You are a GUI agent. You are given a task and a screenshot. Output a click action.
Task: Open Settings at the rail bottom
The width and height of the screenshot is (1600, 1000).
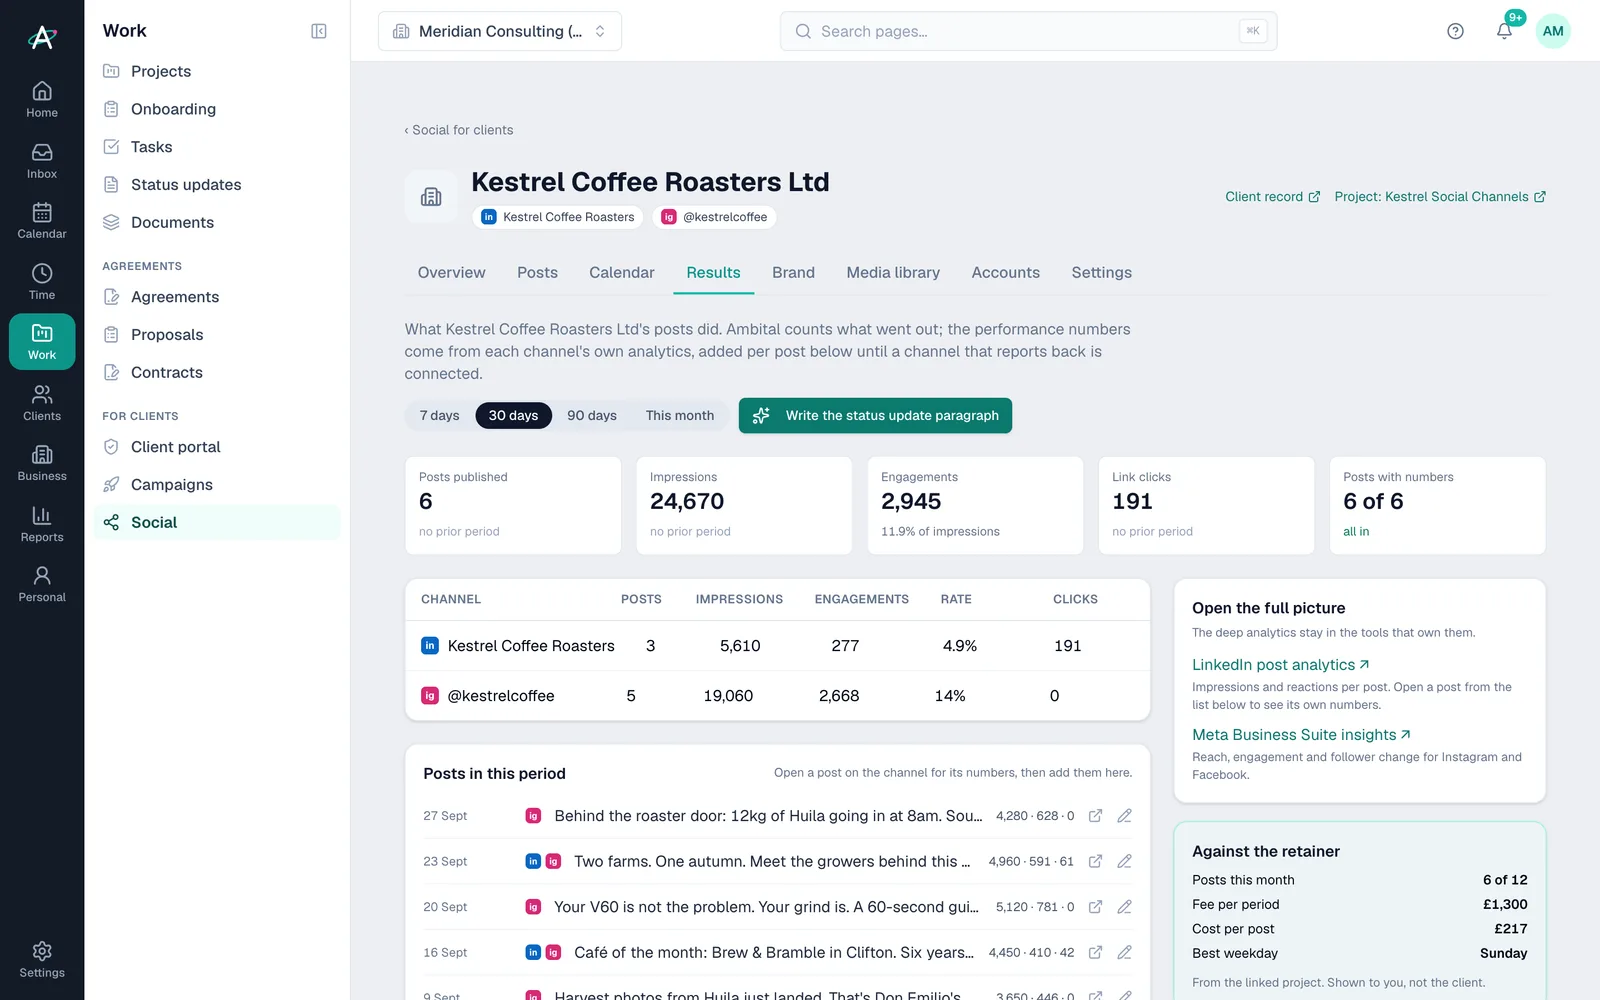(x=42, y=959)
